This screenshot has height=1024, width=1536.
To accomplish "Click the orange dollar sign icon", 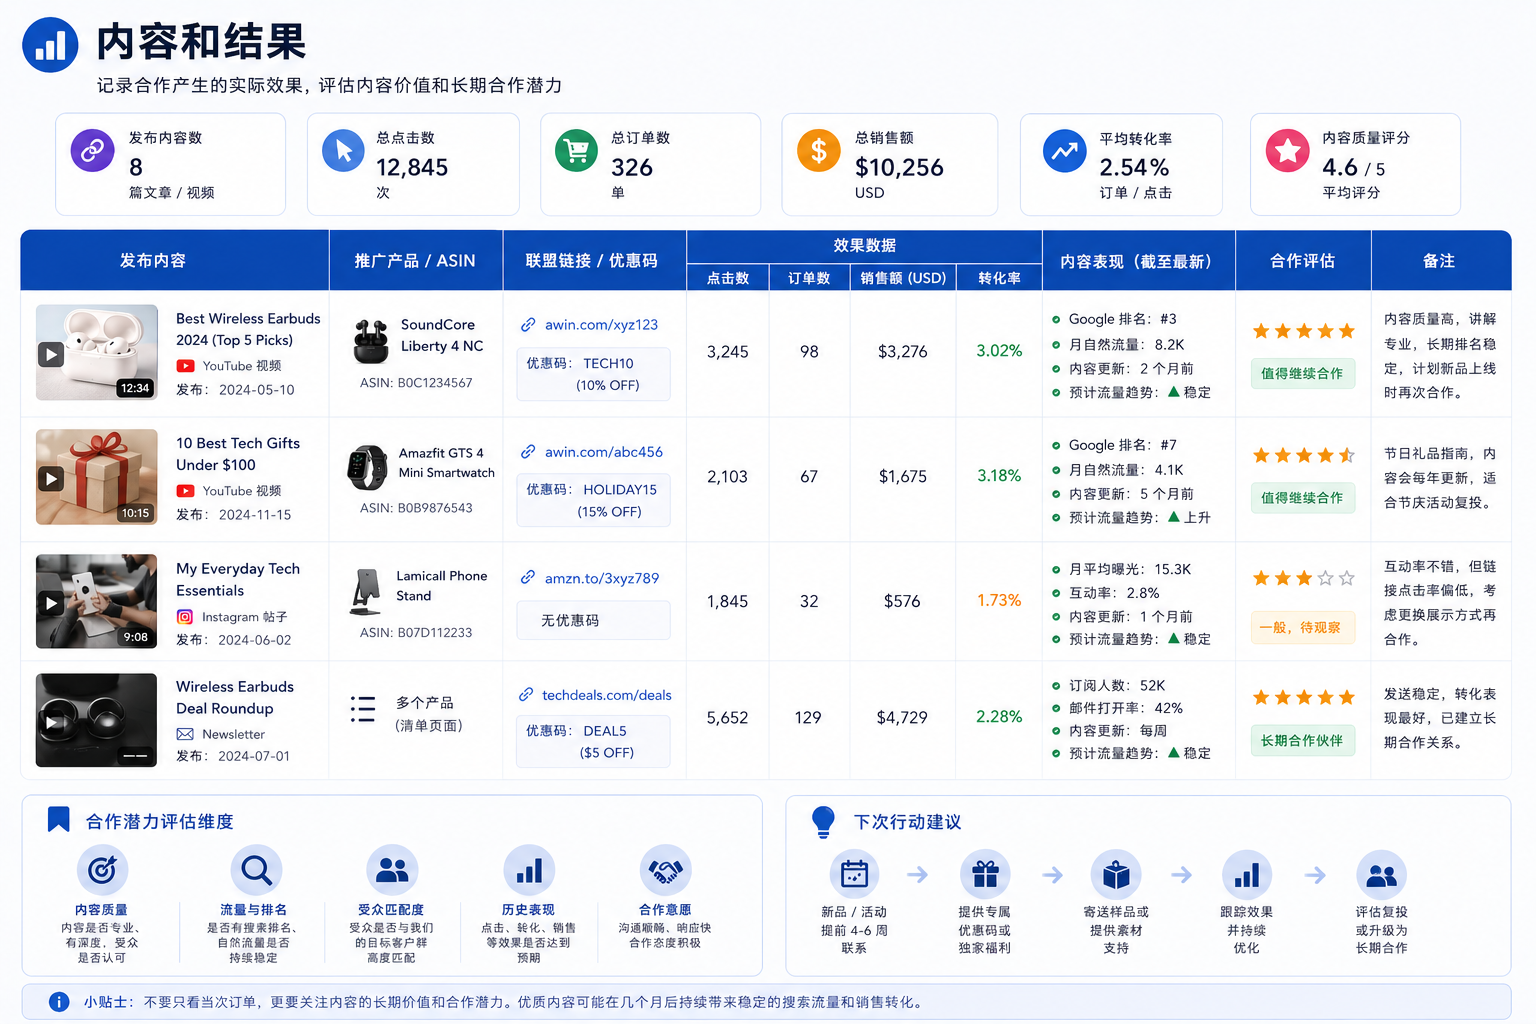I will [818, 150].
